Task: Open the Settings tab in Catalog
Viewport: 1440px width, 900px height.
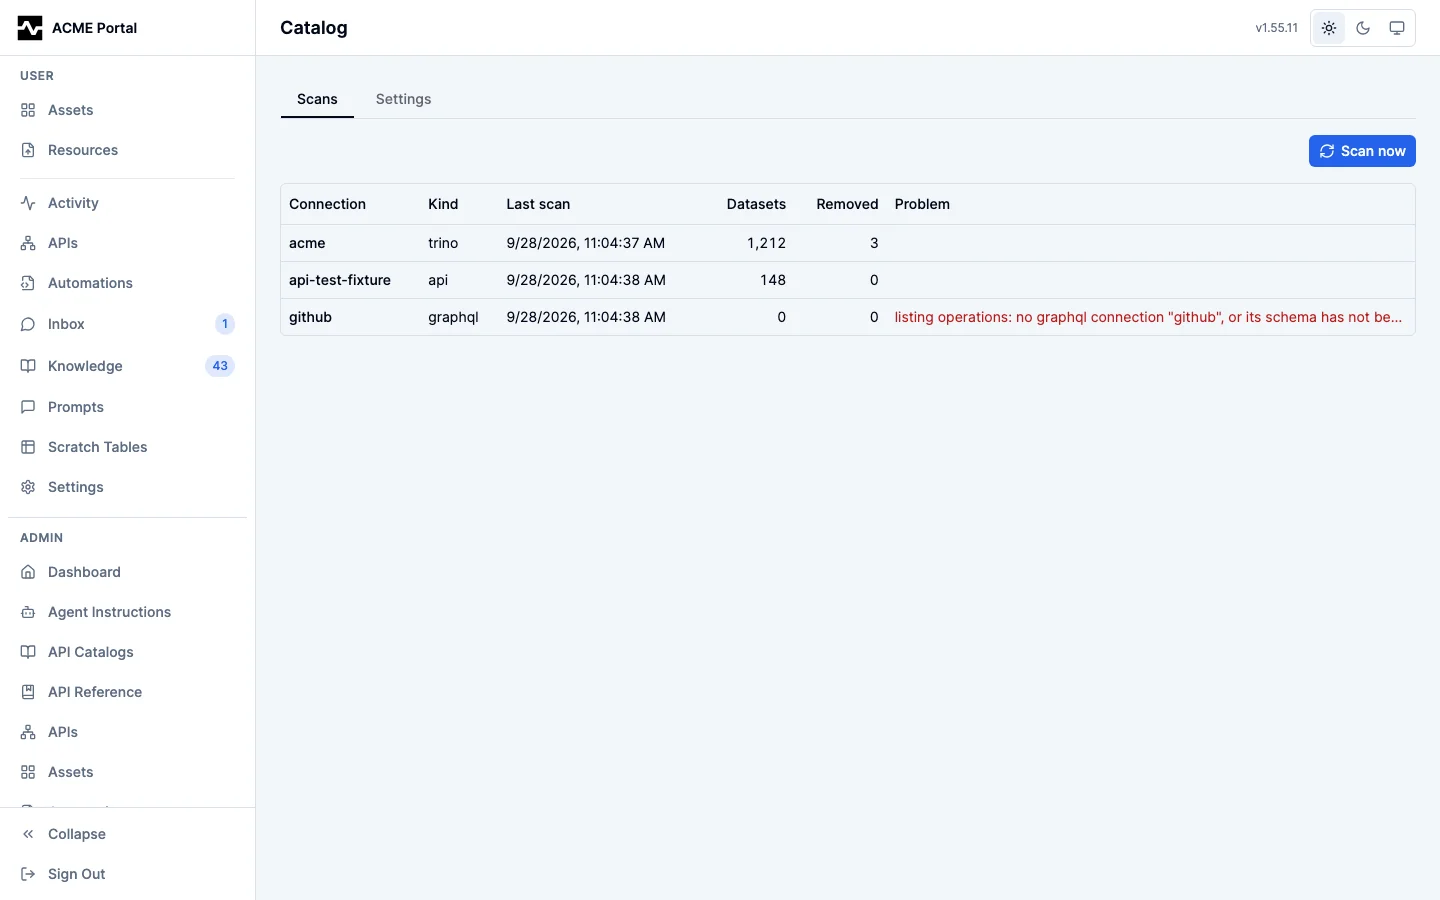Action: click(x=404, y=99)
